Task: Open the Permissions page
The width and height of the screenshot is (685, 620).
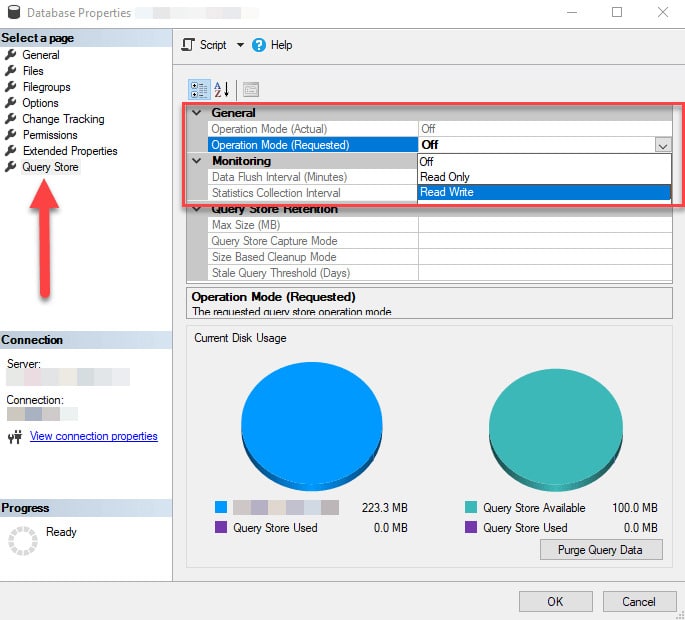Action: (50, 135)
